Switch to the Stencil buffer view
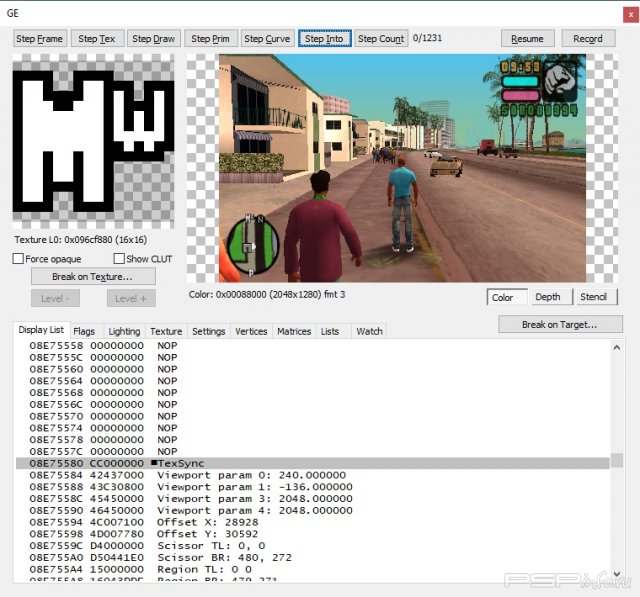The image size is (640, 597). point(593,297)
